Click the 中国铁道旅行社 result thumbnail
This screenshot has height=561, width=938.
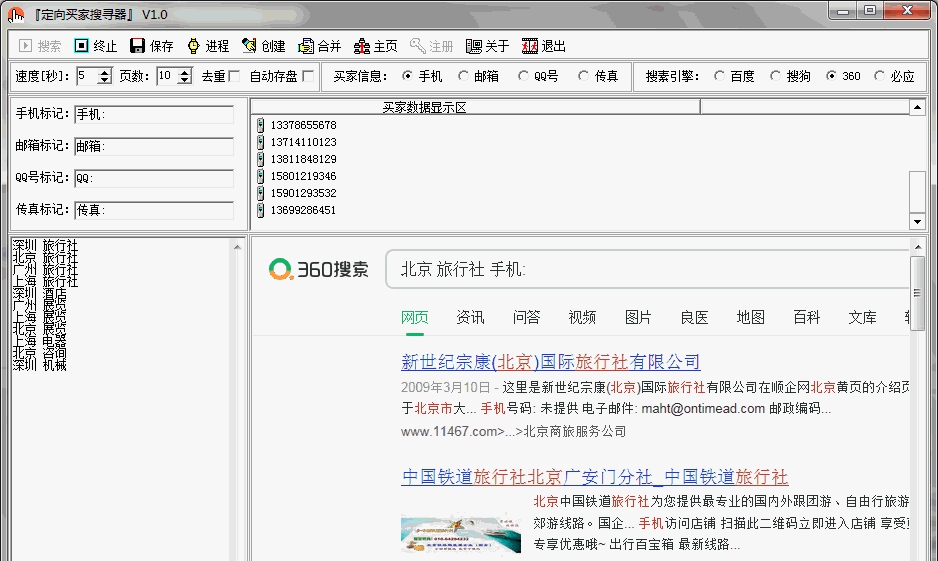coord(461,533)
